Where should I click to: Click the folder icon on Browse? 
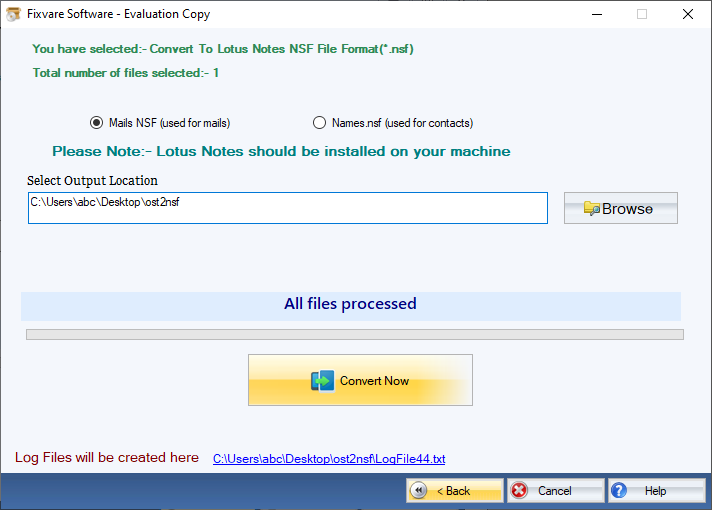click(592, 208)
